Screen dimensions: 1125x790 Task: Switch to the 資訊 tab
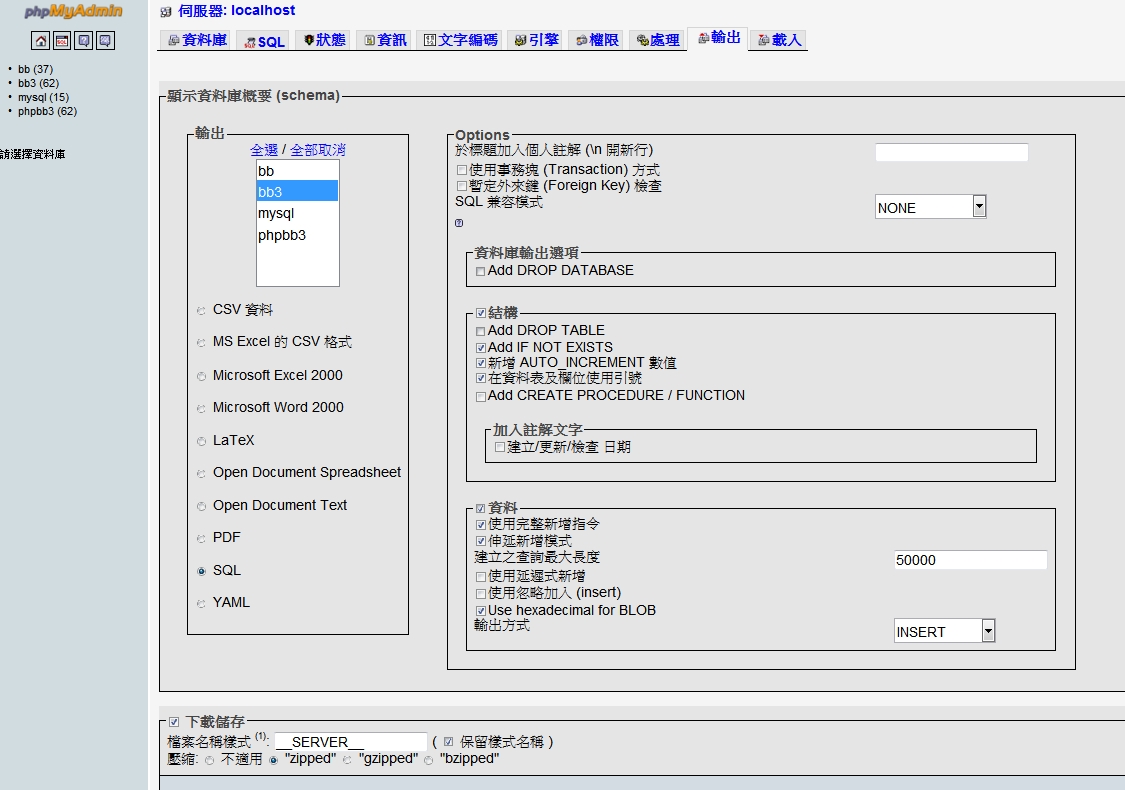385,40
